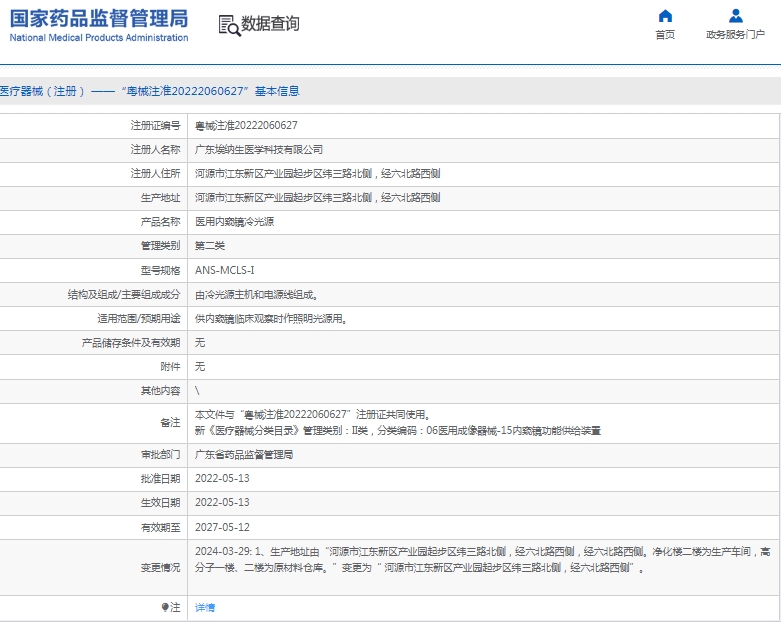781x628 pixels.
Task: Click the 产品储存条件及有效期 label
Action: pos(131,343)
